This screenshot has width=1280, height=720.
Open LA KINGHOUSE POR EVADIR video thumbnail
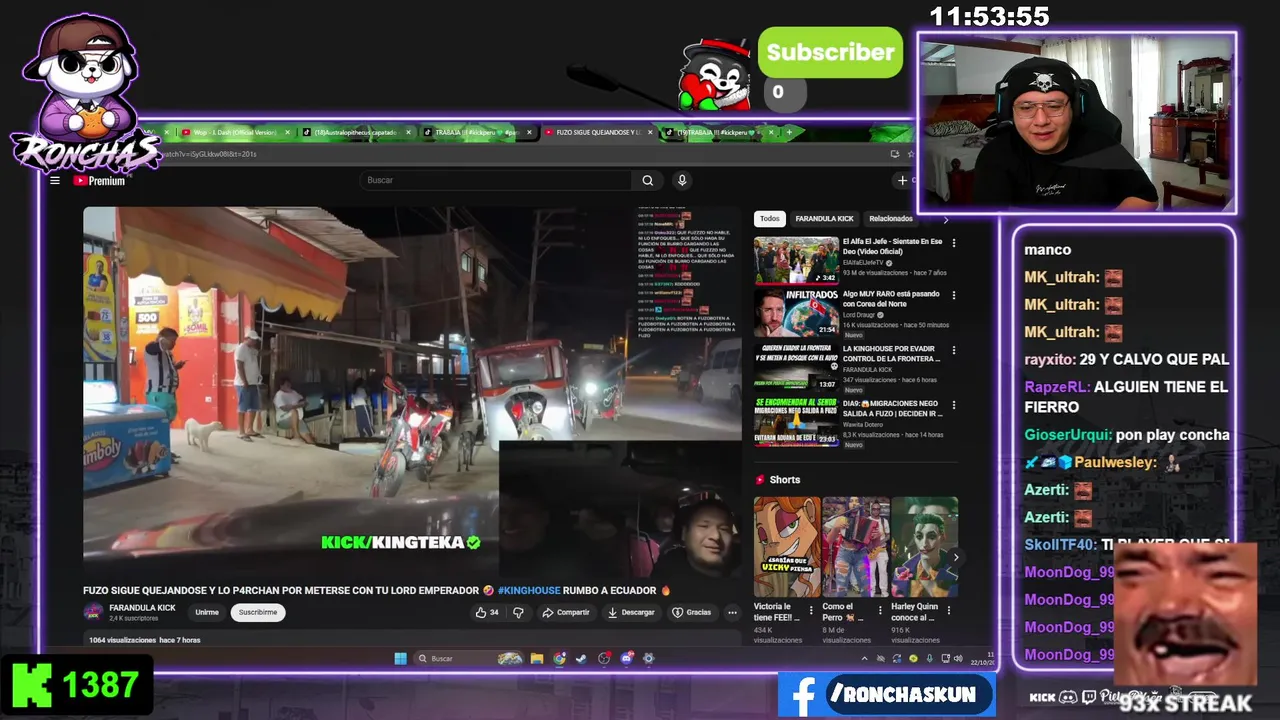(796, 368)
